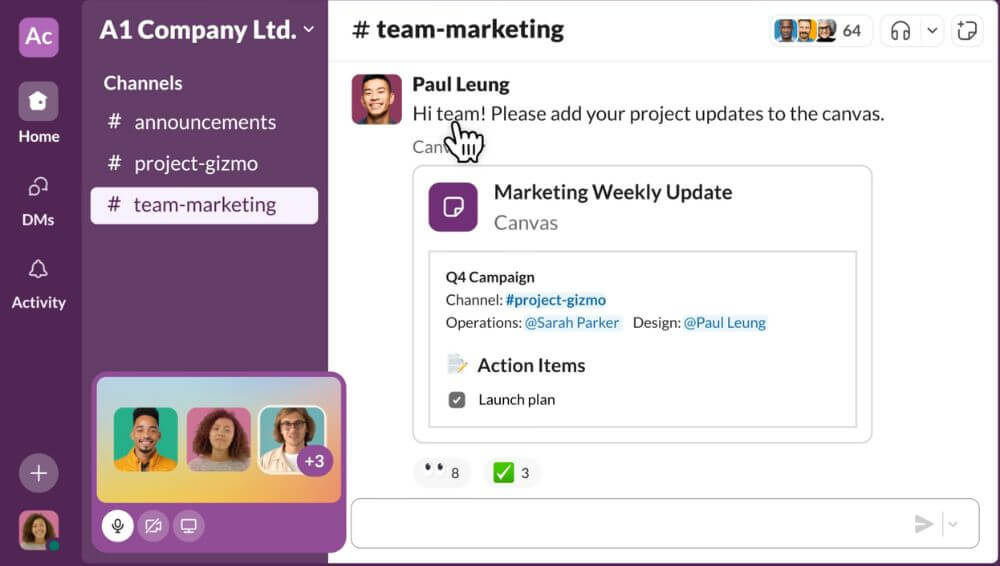The image size is (1000, 566).
Task: Click the Q4 Campaign heading
Action: [490, 278]
